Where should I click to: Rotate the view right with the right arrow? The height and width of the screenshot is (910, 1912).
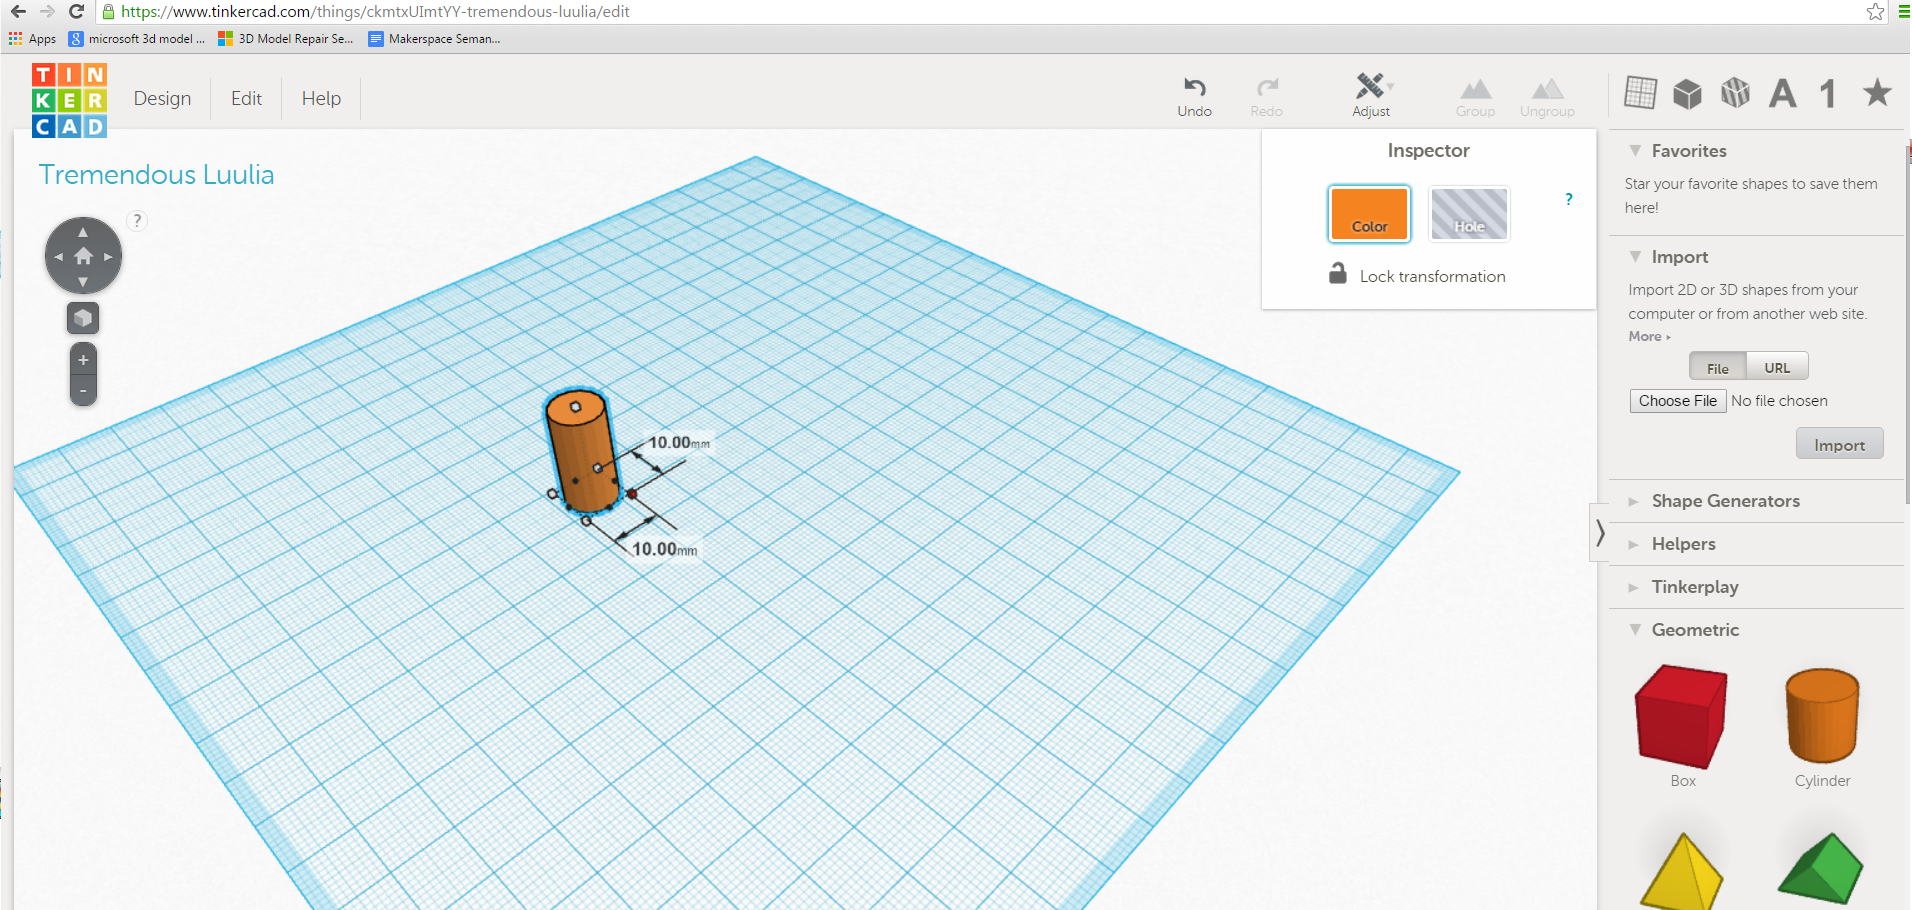pos(108,257)
